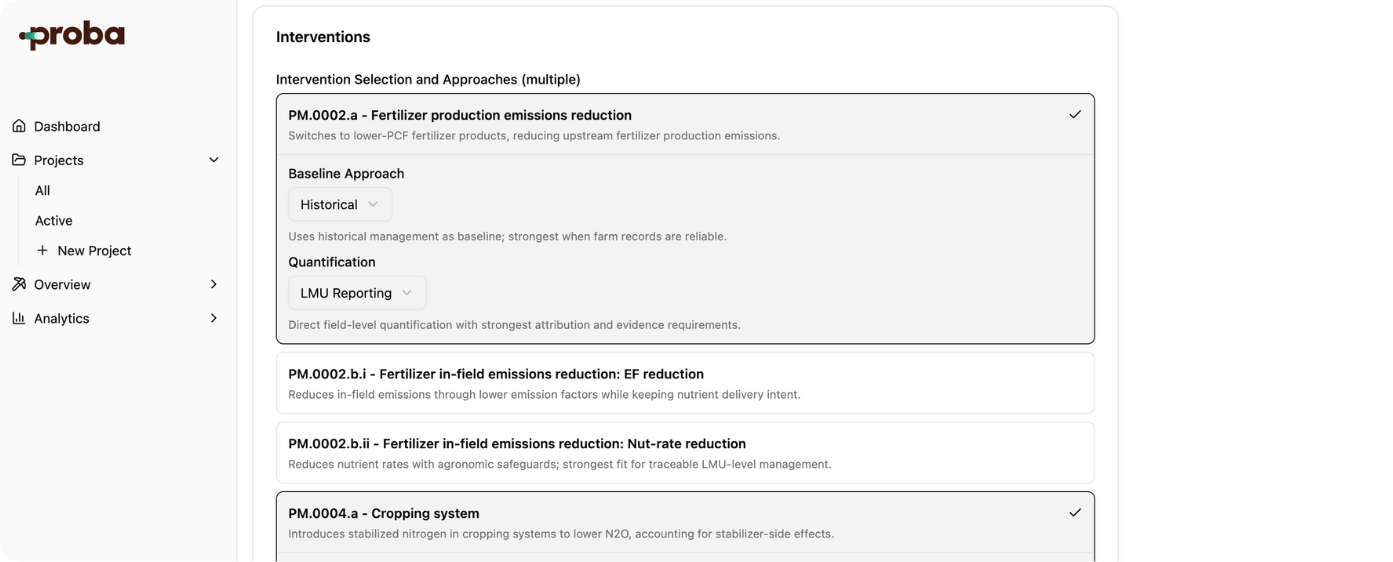Click the Projects folder icon

19,160
